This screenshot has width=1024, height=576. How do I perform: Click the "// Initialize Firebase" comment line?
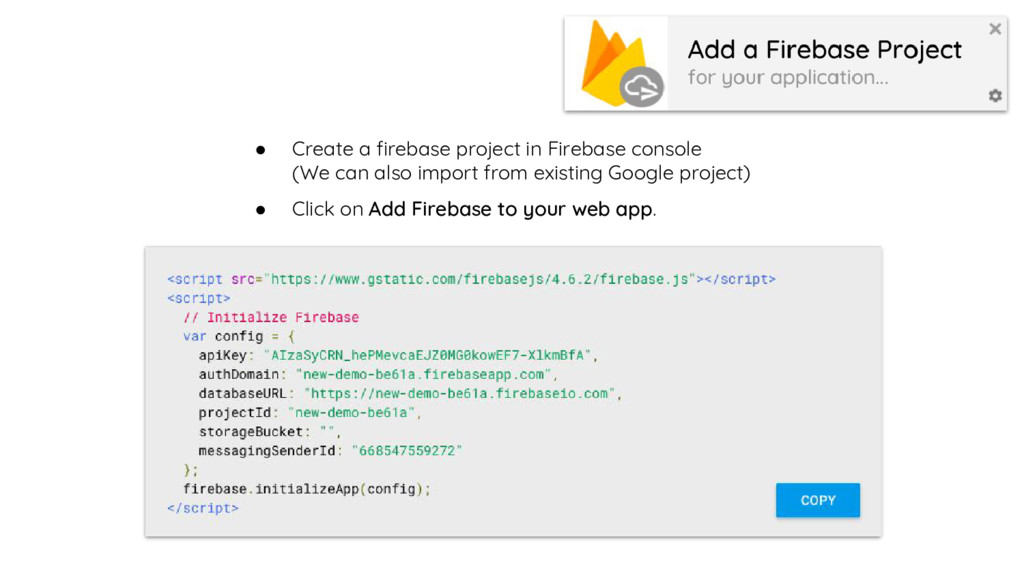(x=270, y=317)
